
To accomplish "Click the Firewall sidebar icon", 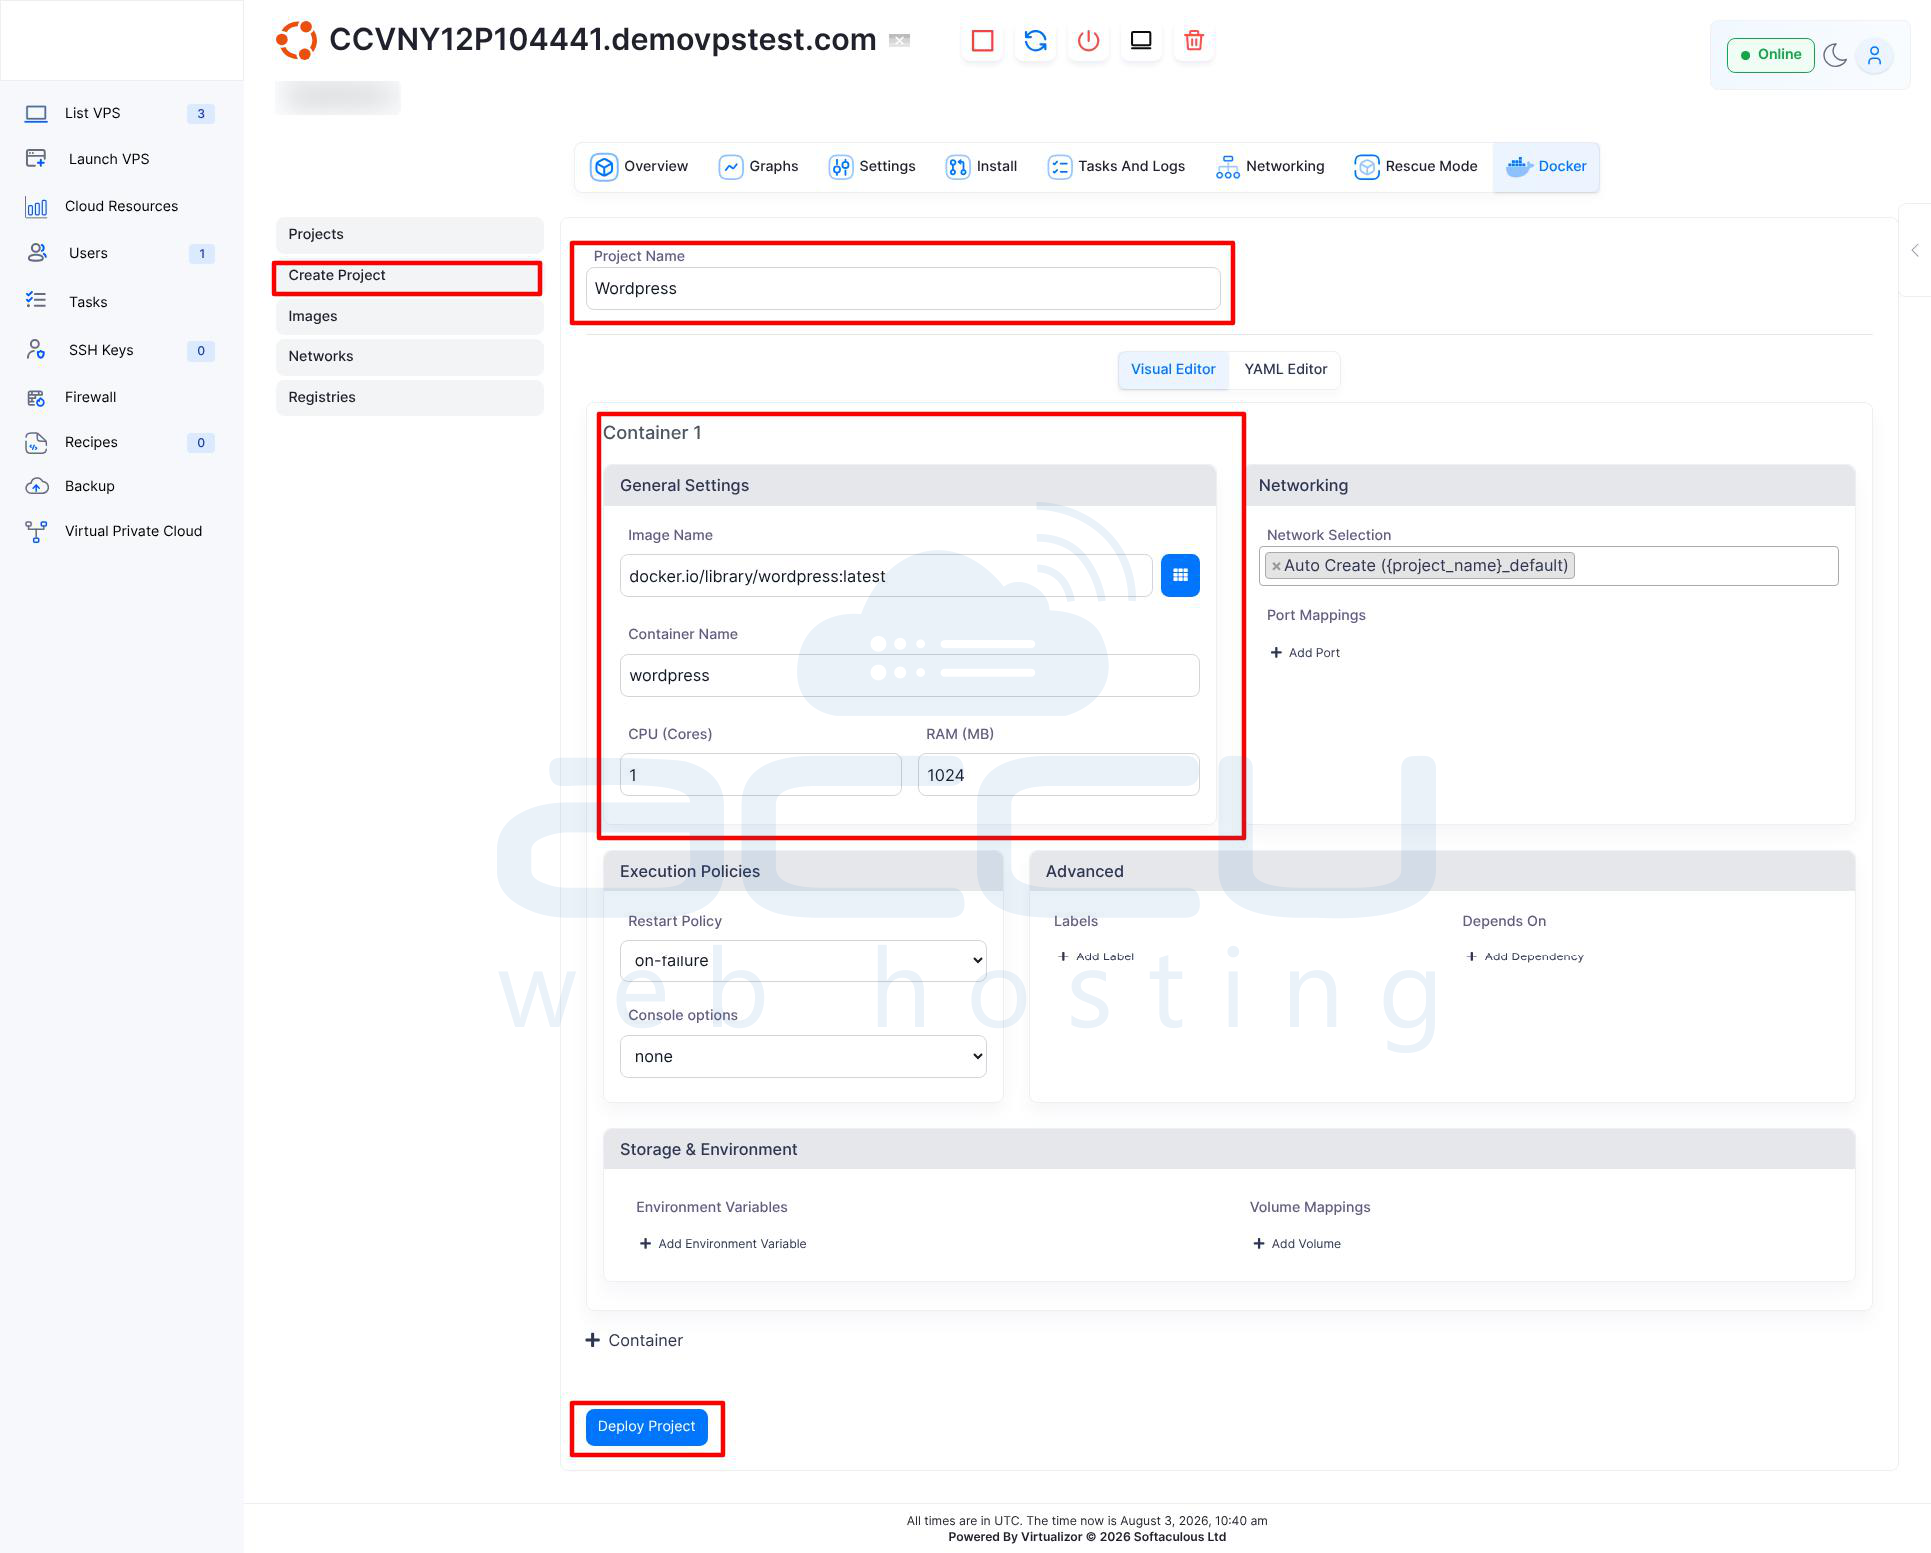I will click(x=36, y=398).
